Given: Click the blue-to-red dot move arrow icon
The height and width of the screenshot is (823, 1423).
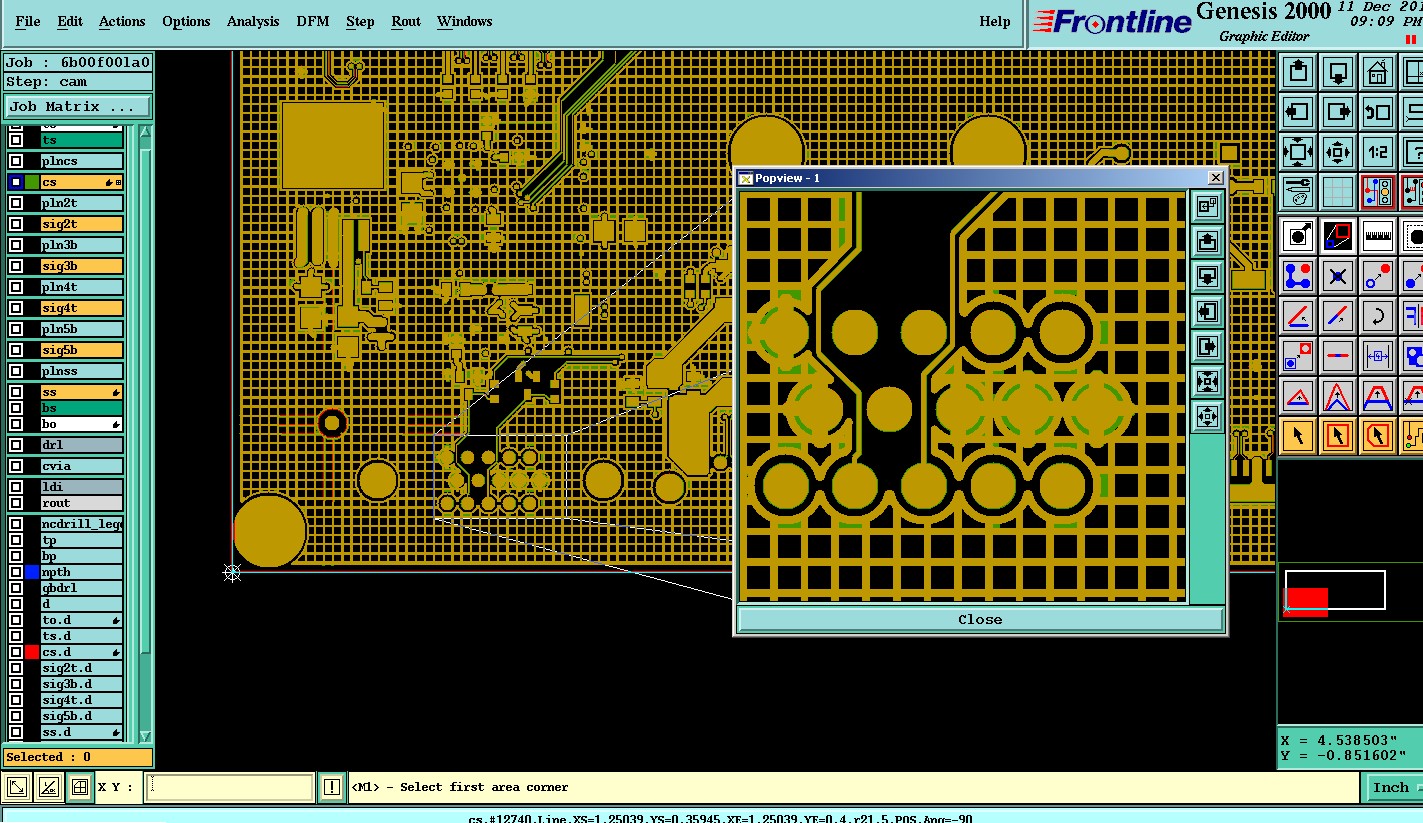Looking at the screenshot, I should [x=1378, y=276].
